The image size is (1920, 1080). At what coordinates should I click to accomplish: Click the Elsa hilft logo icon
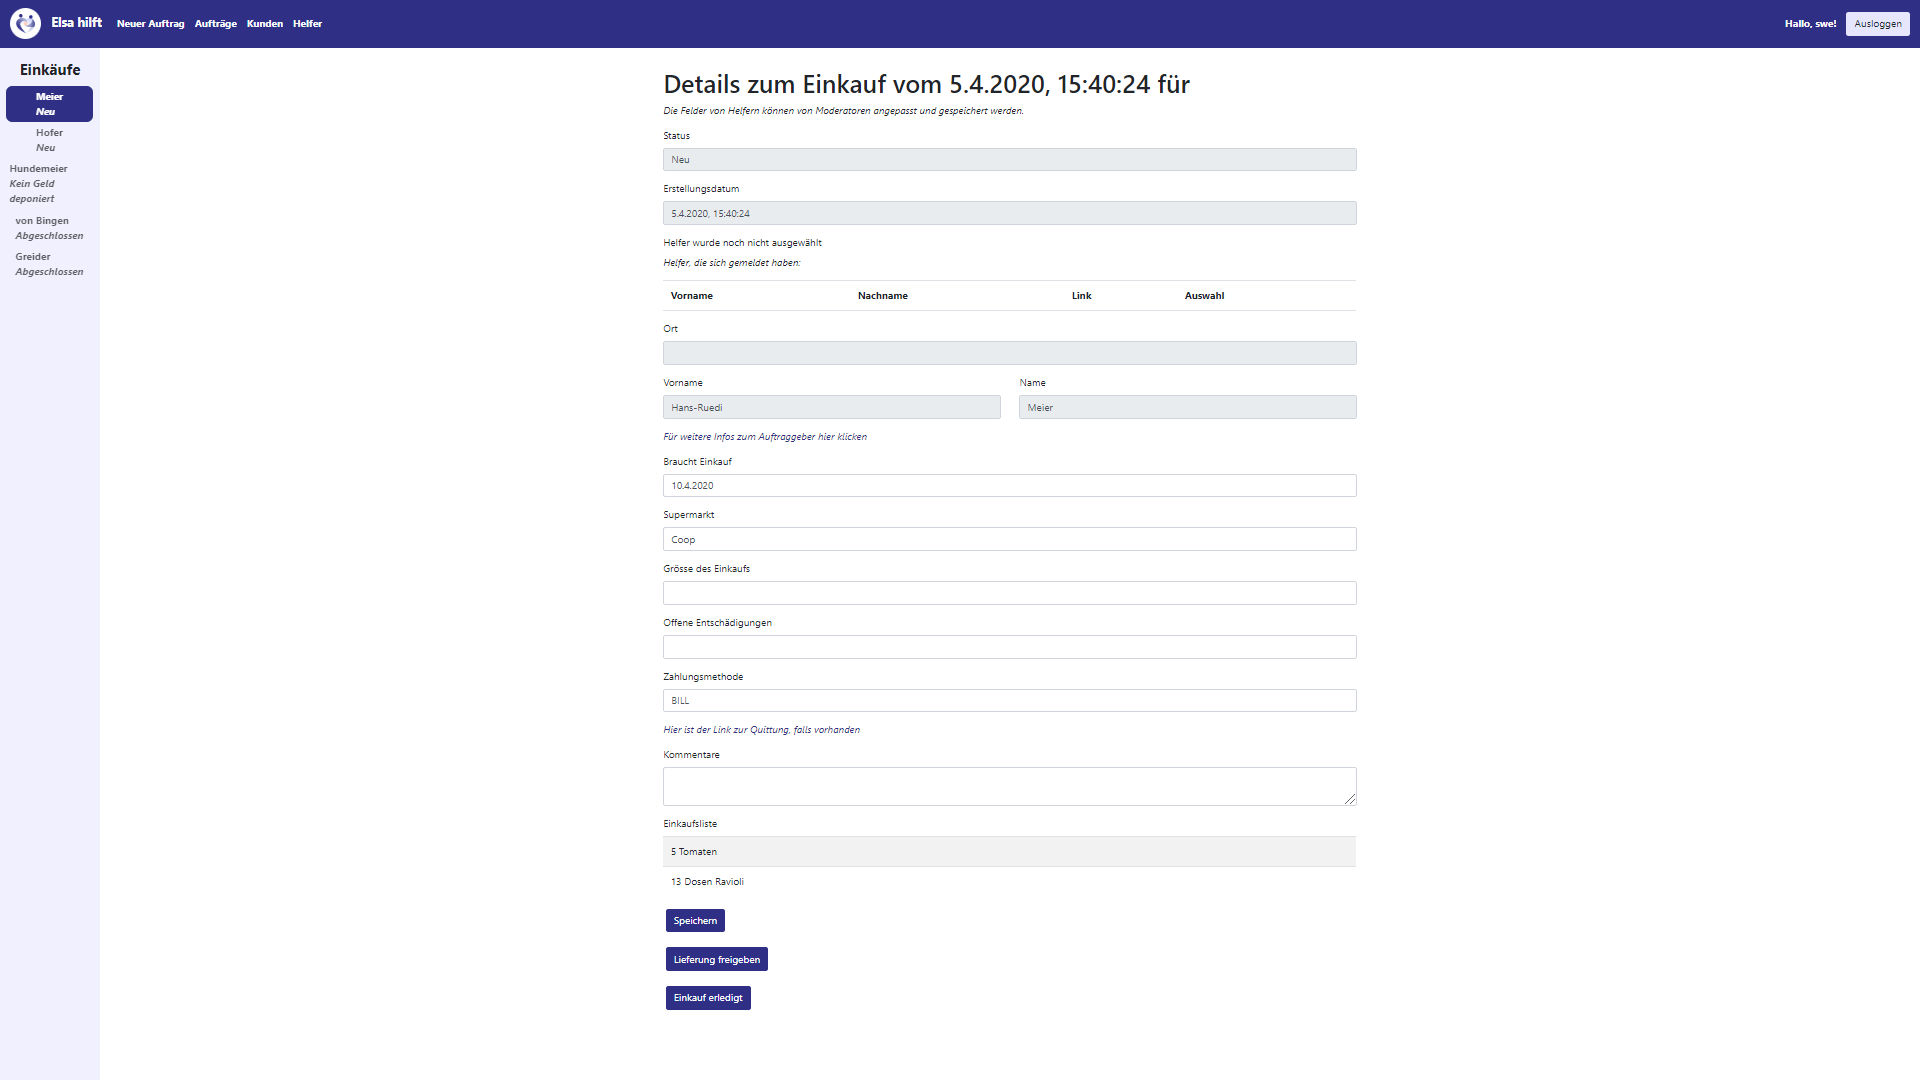pyautogui.click(x=25, y=23)
